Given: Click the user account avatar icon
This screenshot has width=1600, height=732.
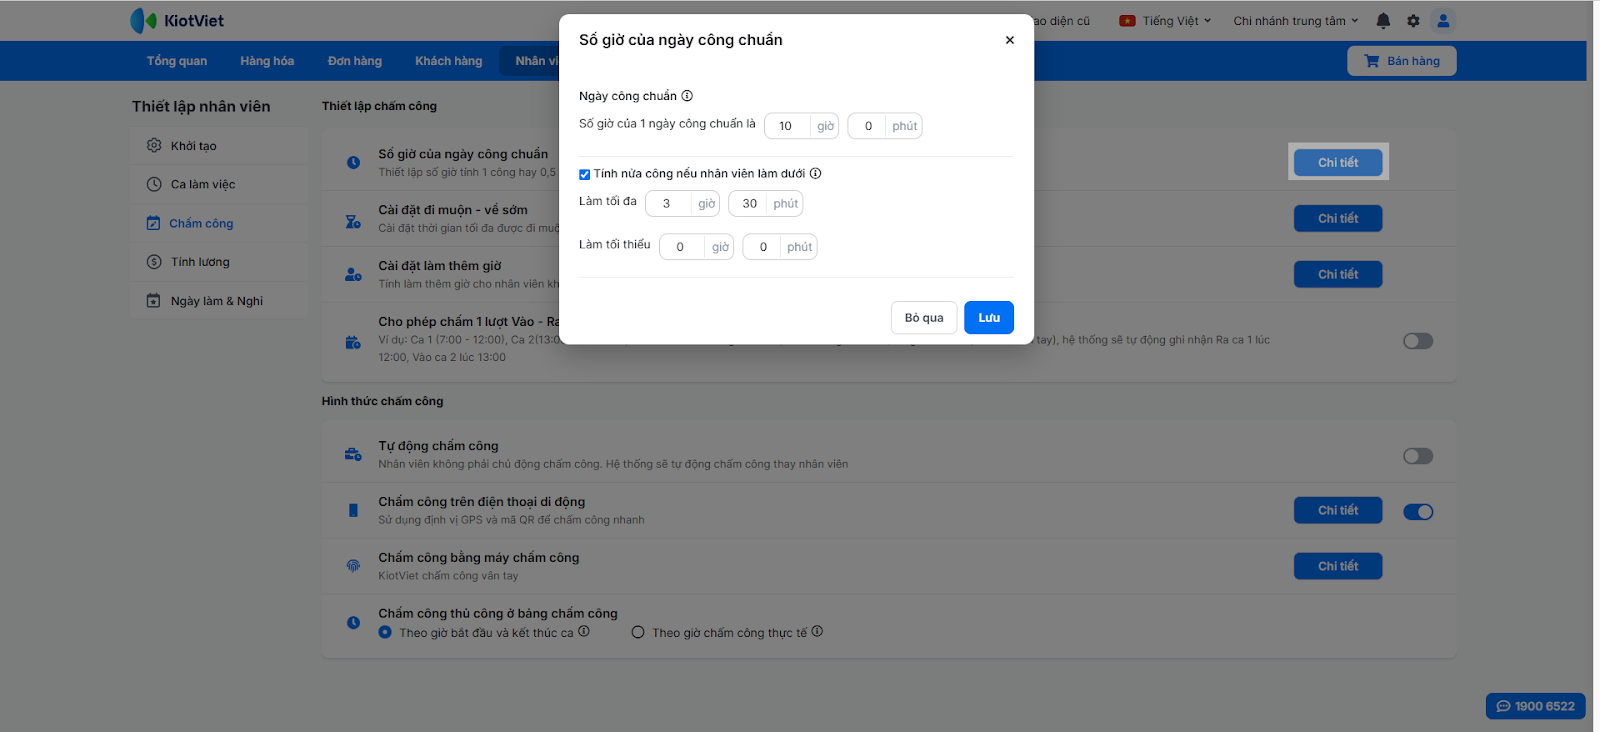Looking at the screenshot, I should [x=1443, y=21].
